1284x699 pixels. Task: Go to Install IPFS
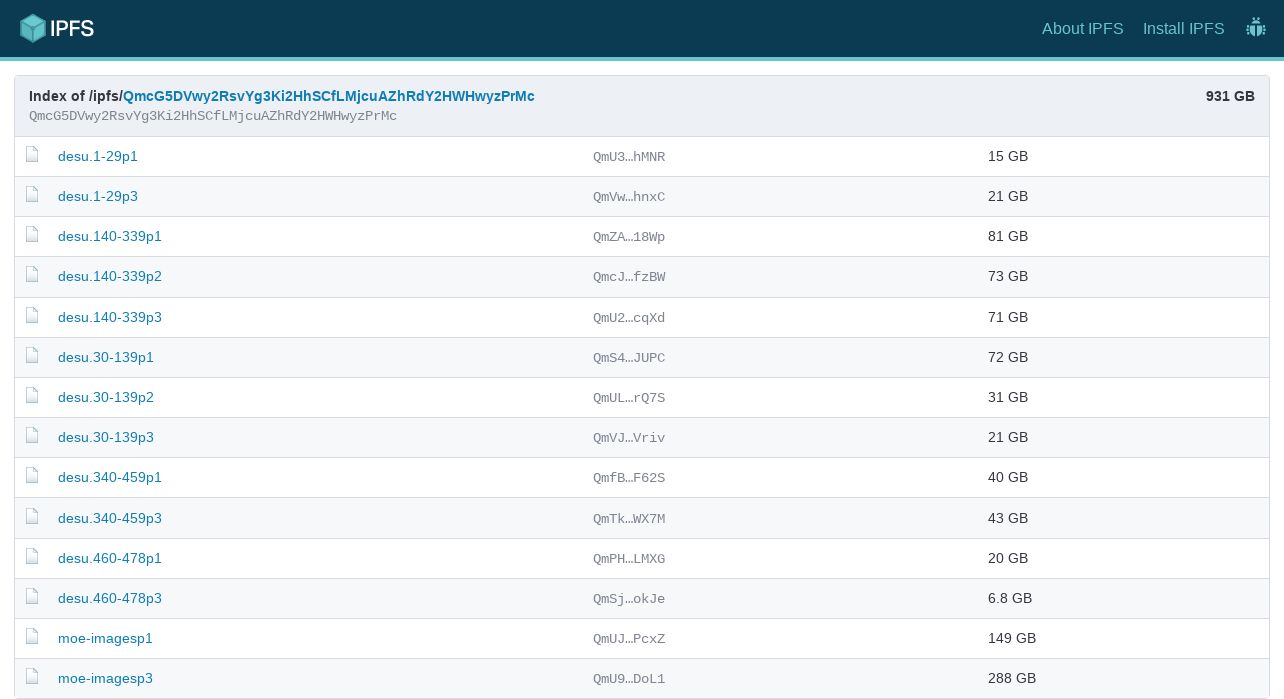[x=1183, y=28]
